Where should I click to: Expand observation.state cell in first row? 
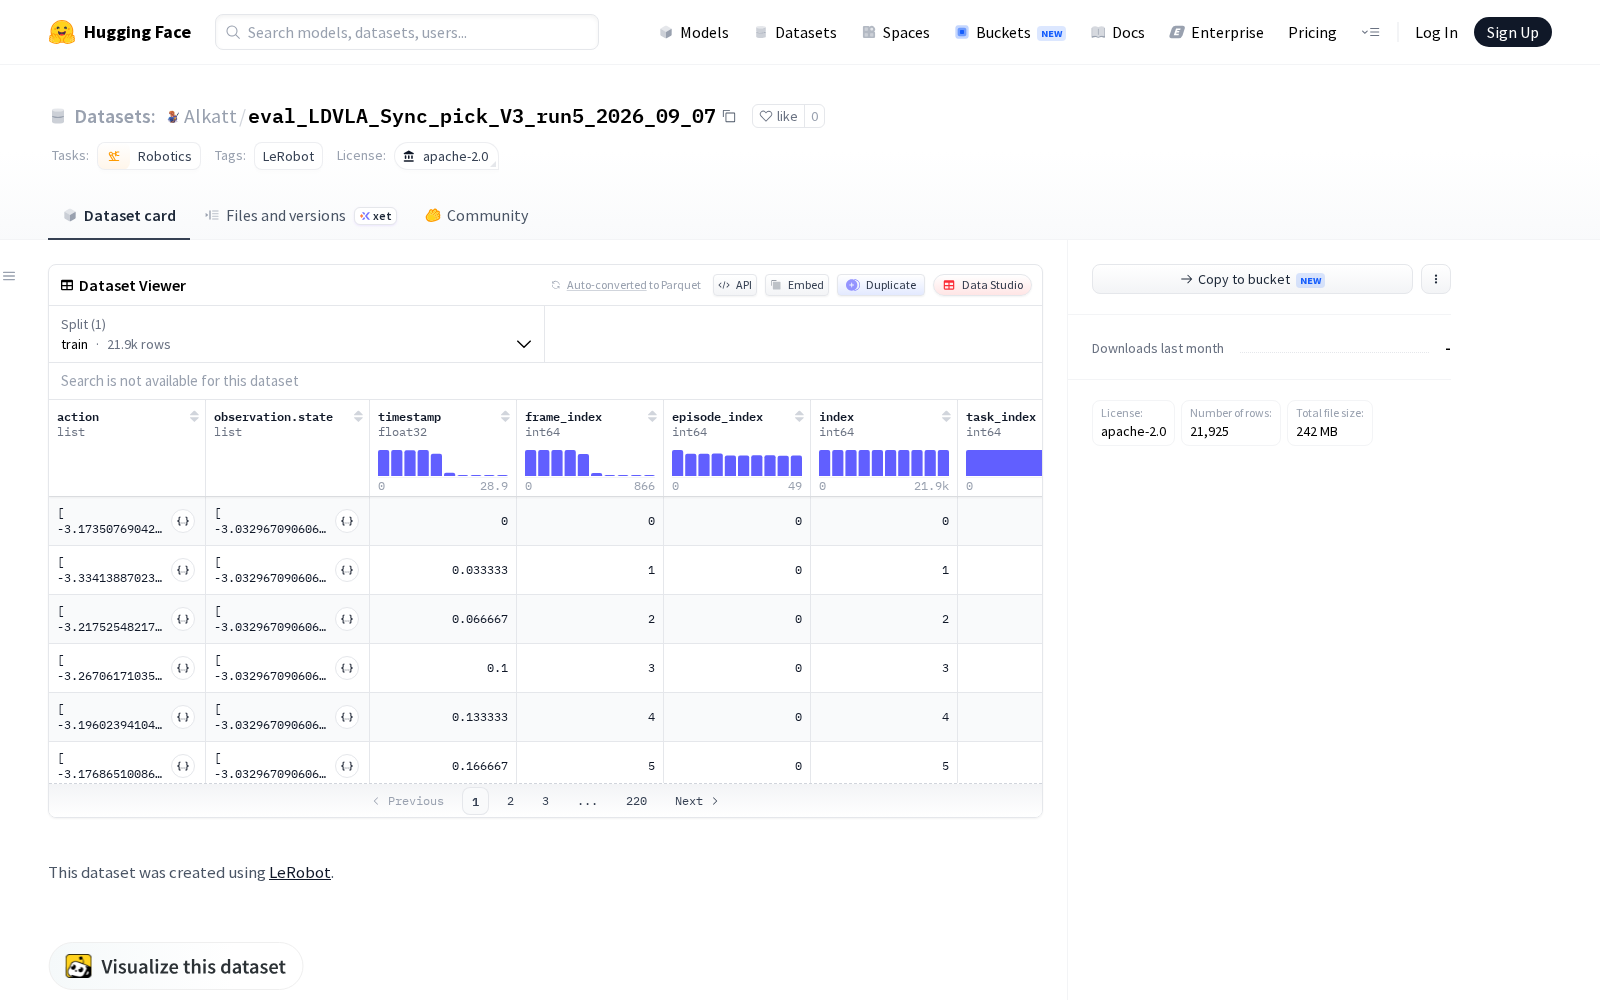[x=347, y=521]
